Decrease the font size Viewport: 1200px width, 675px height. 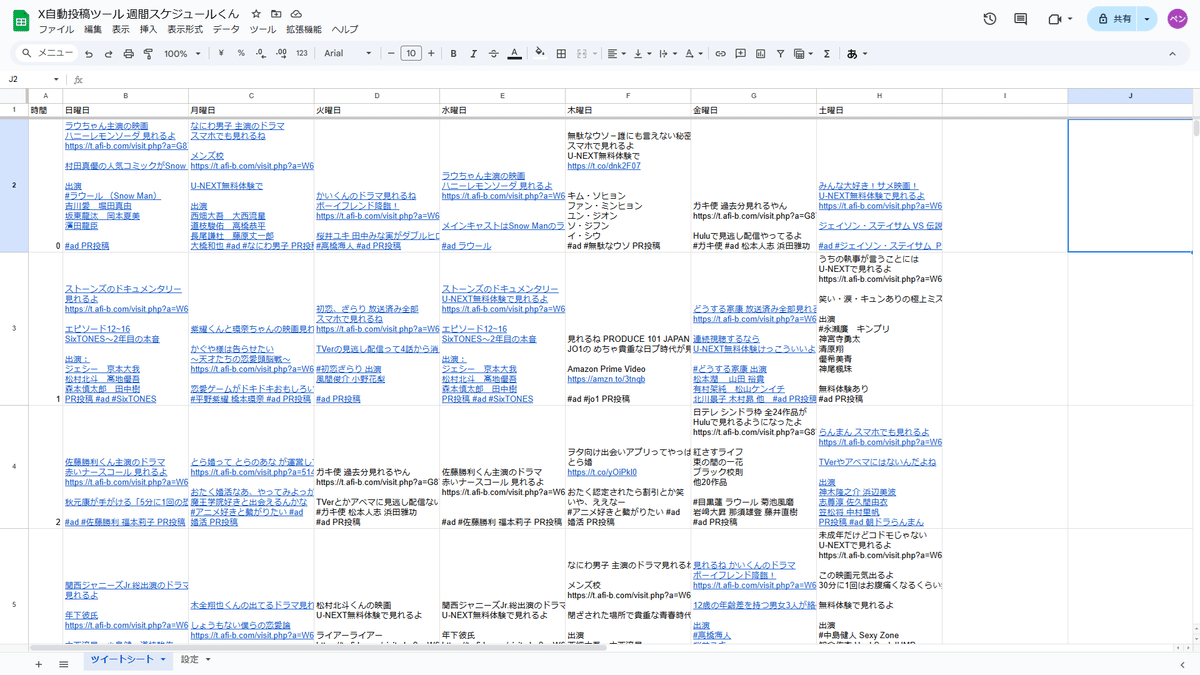click(390, 53)
